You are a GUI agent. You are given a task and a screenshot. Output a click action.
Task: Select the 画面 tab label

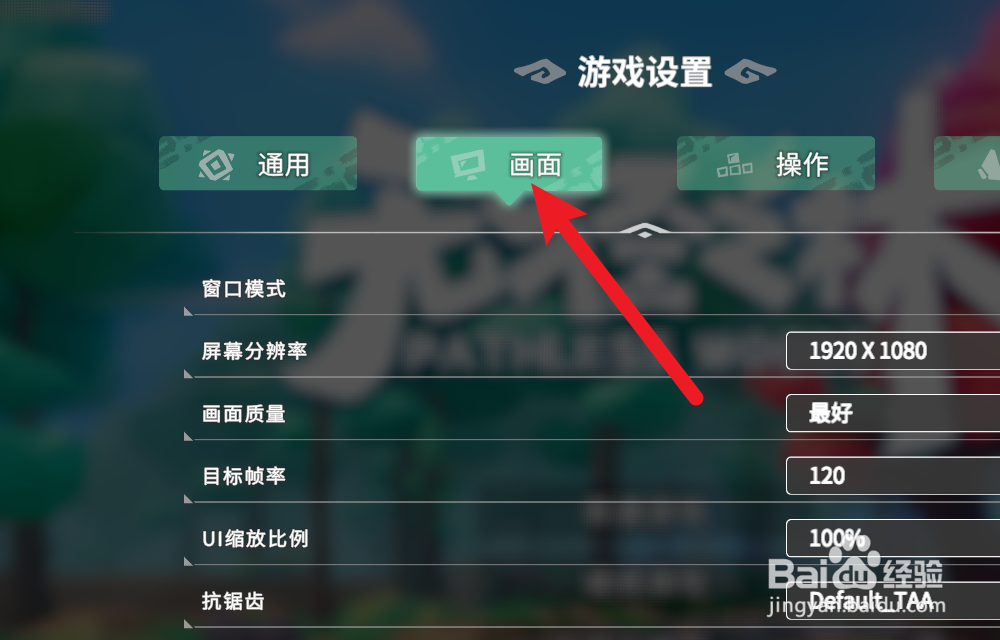(535, 165)
